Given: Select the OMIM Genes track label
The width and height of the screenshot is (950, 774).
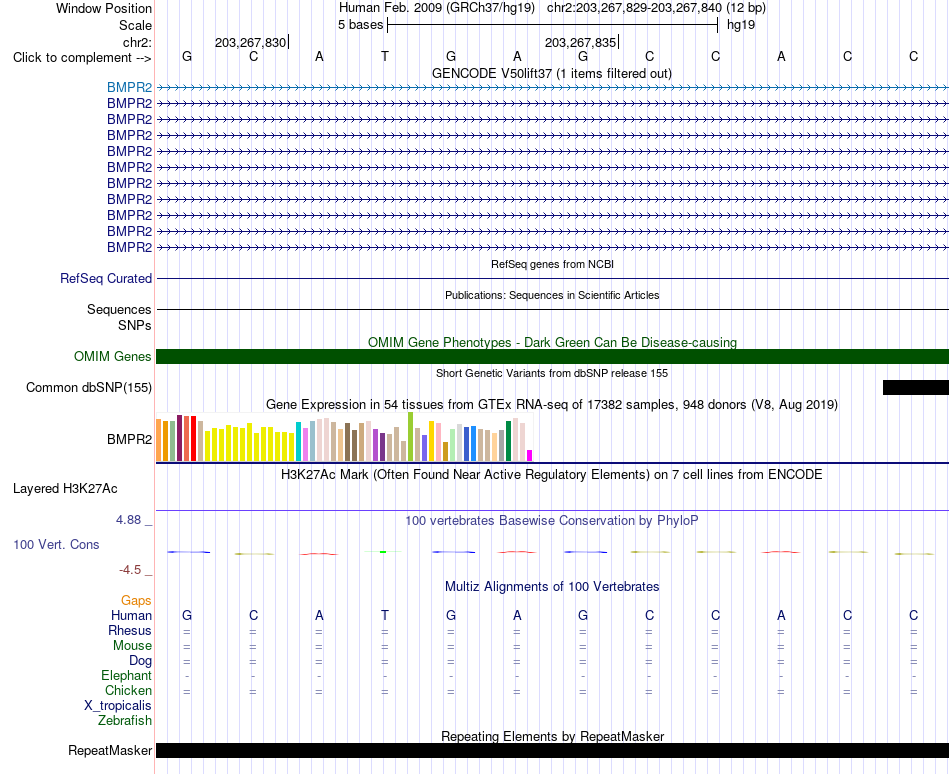Looking at the screenshot, I should (112, 357).
